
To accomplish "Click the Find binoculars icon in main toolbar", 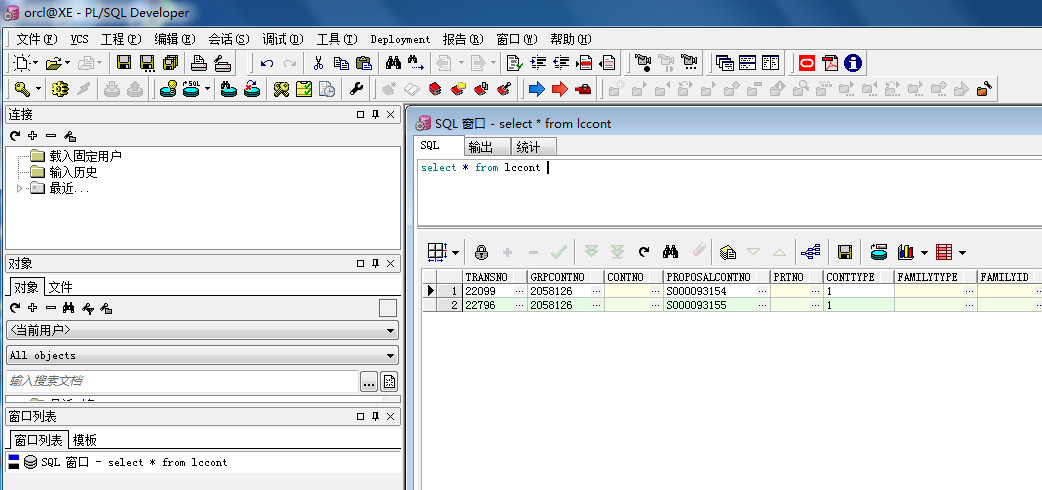I will (x=393, y=63).
